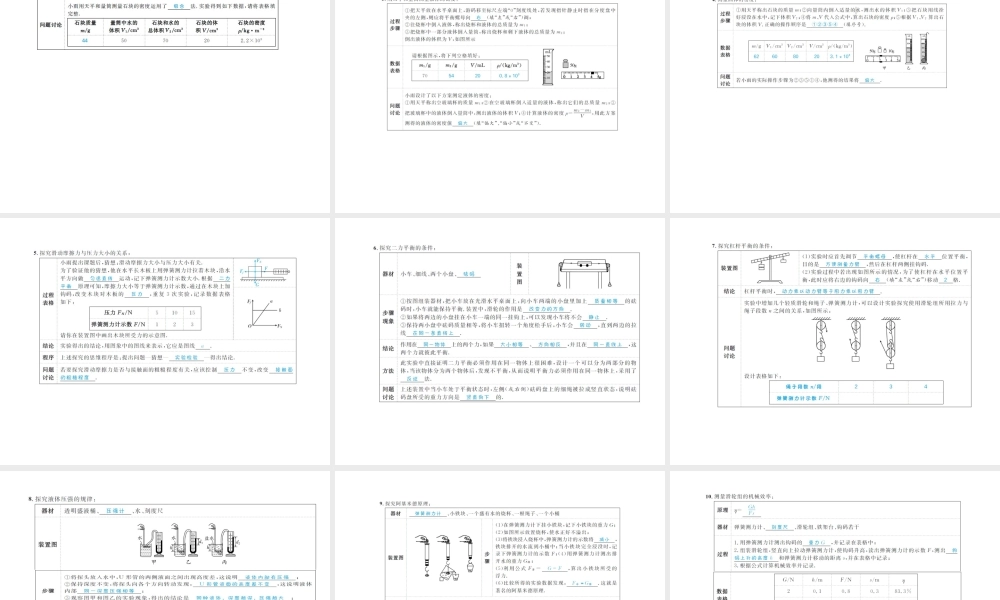Viewport: 1000px width, 600px height.
Task: Select '绳子段数 n/段' header in page 7 table
Action: pos(804,386)
